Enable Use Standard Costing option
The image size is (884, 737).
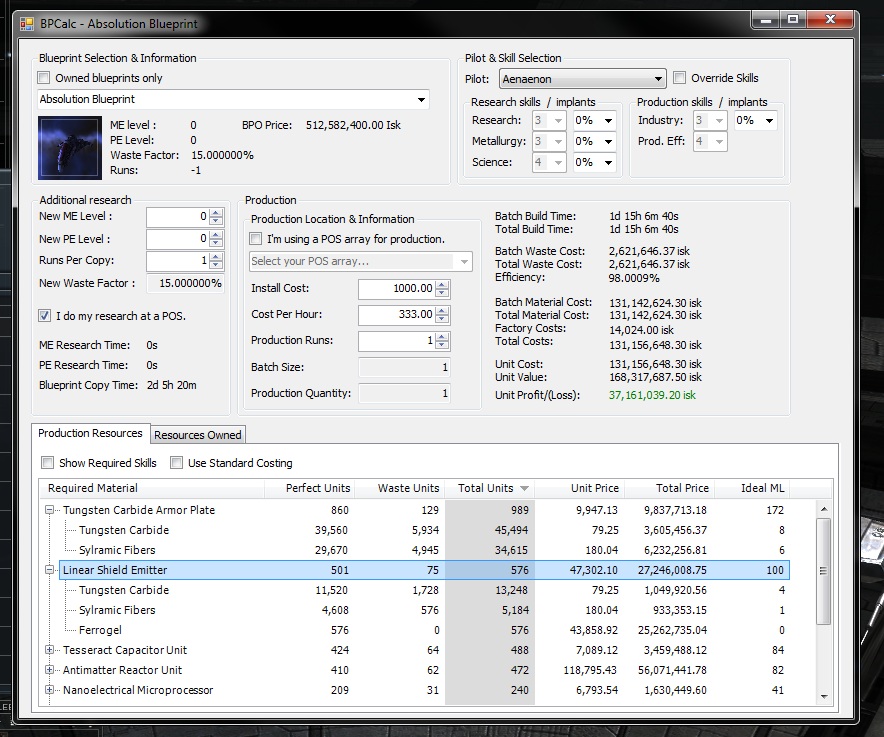click(177, 463)
